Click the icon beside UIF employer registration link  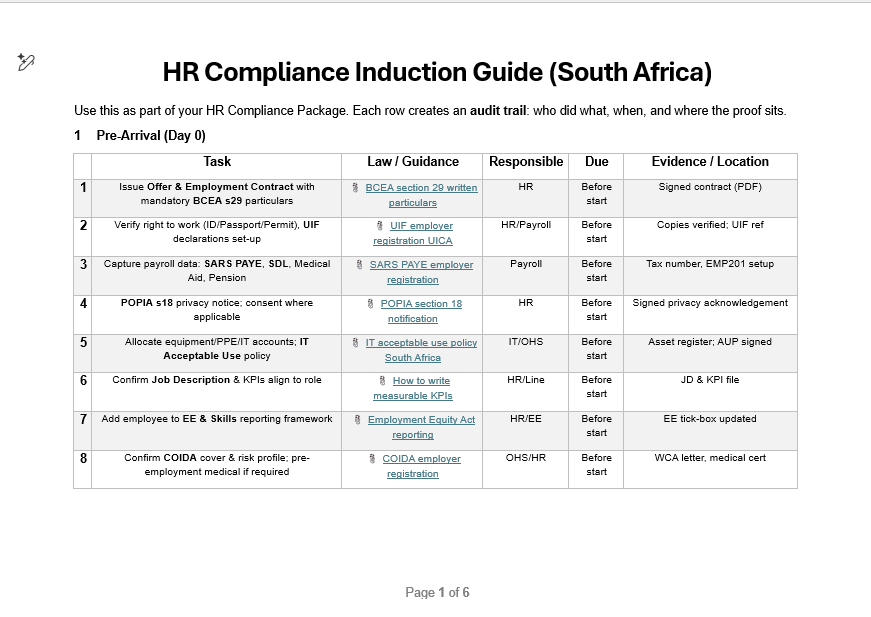(380, 227)
